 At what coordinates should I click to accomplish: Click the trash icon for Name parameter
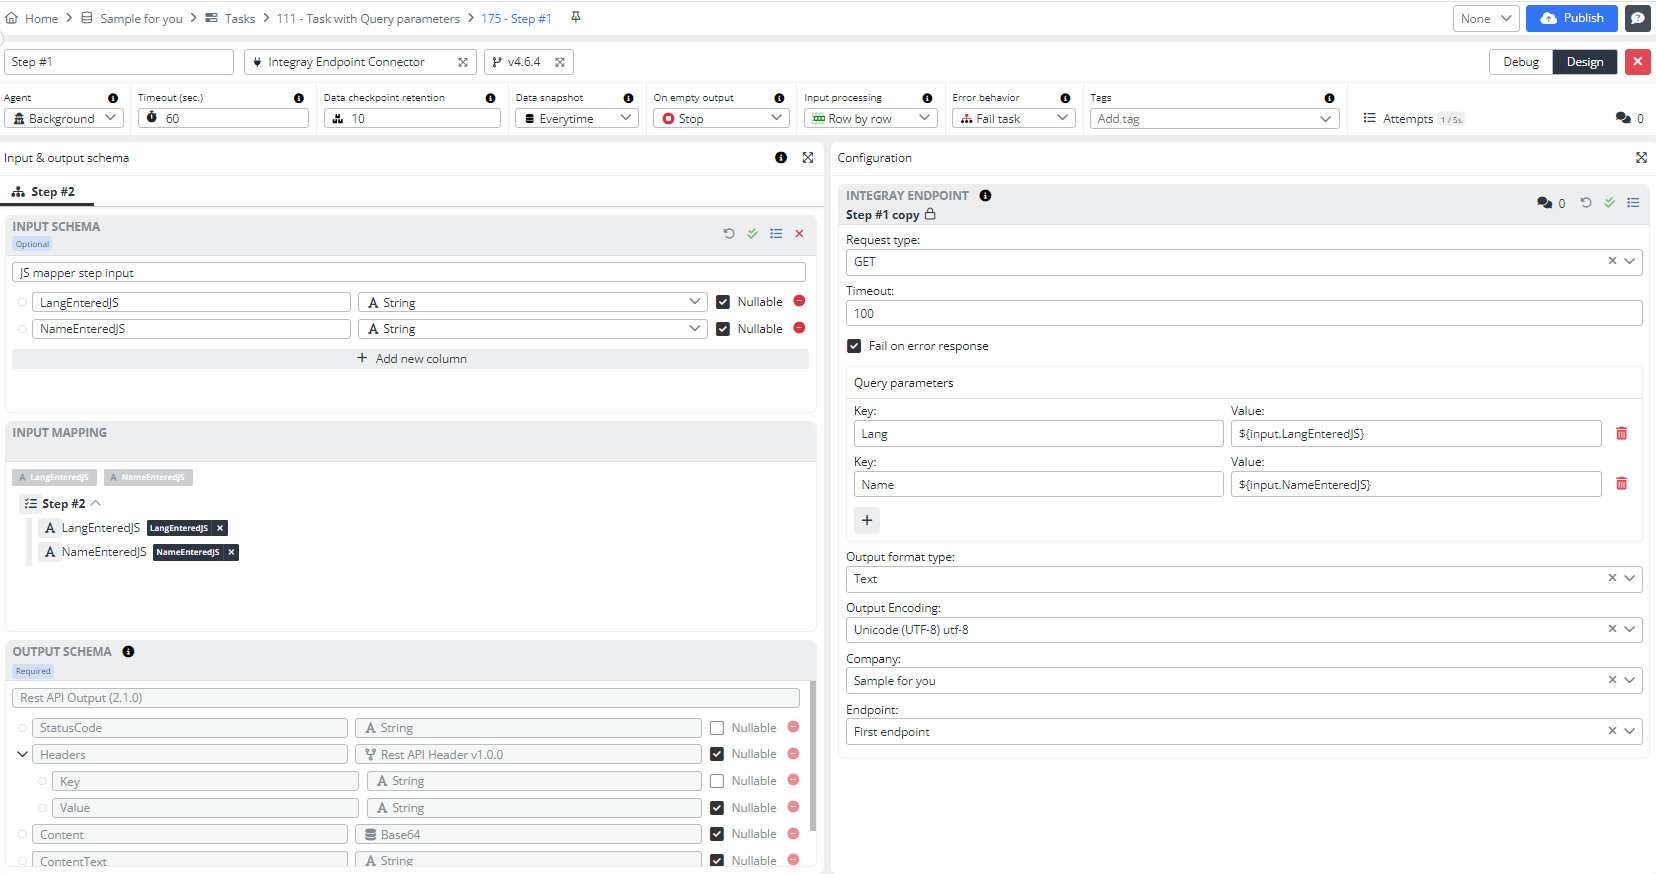(1621, 484)
